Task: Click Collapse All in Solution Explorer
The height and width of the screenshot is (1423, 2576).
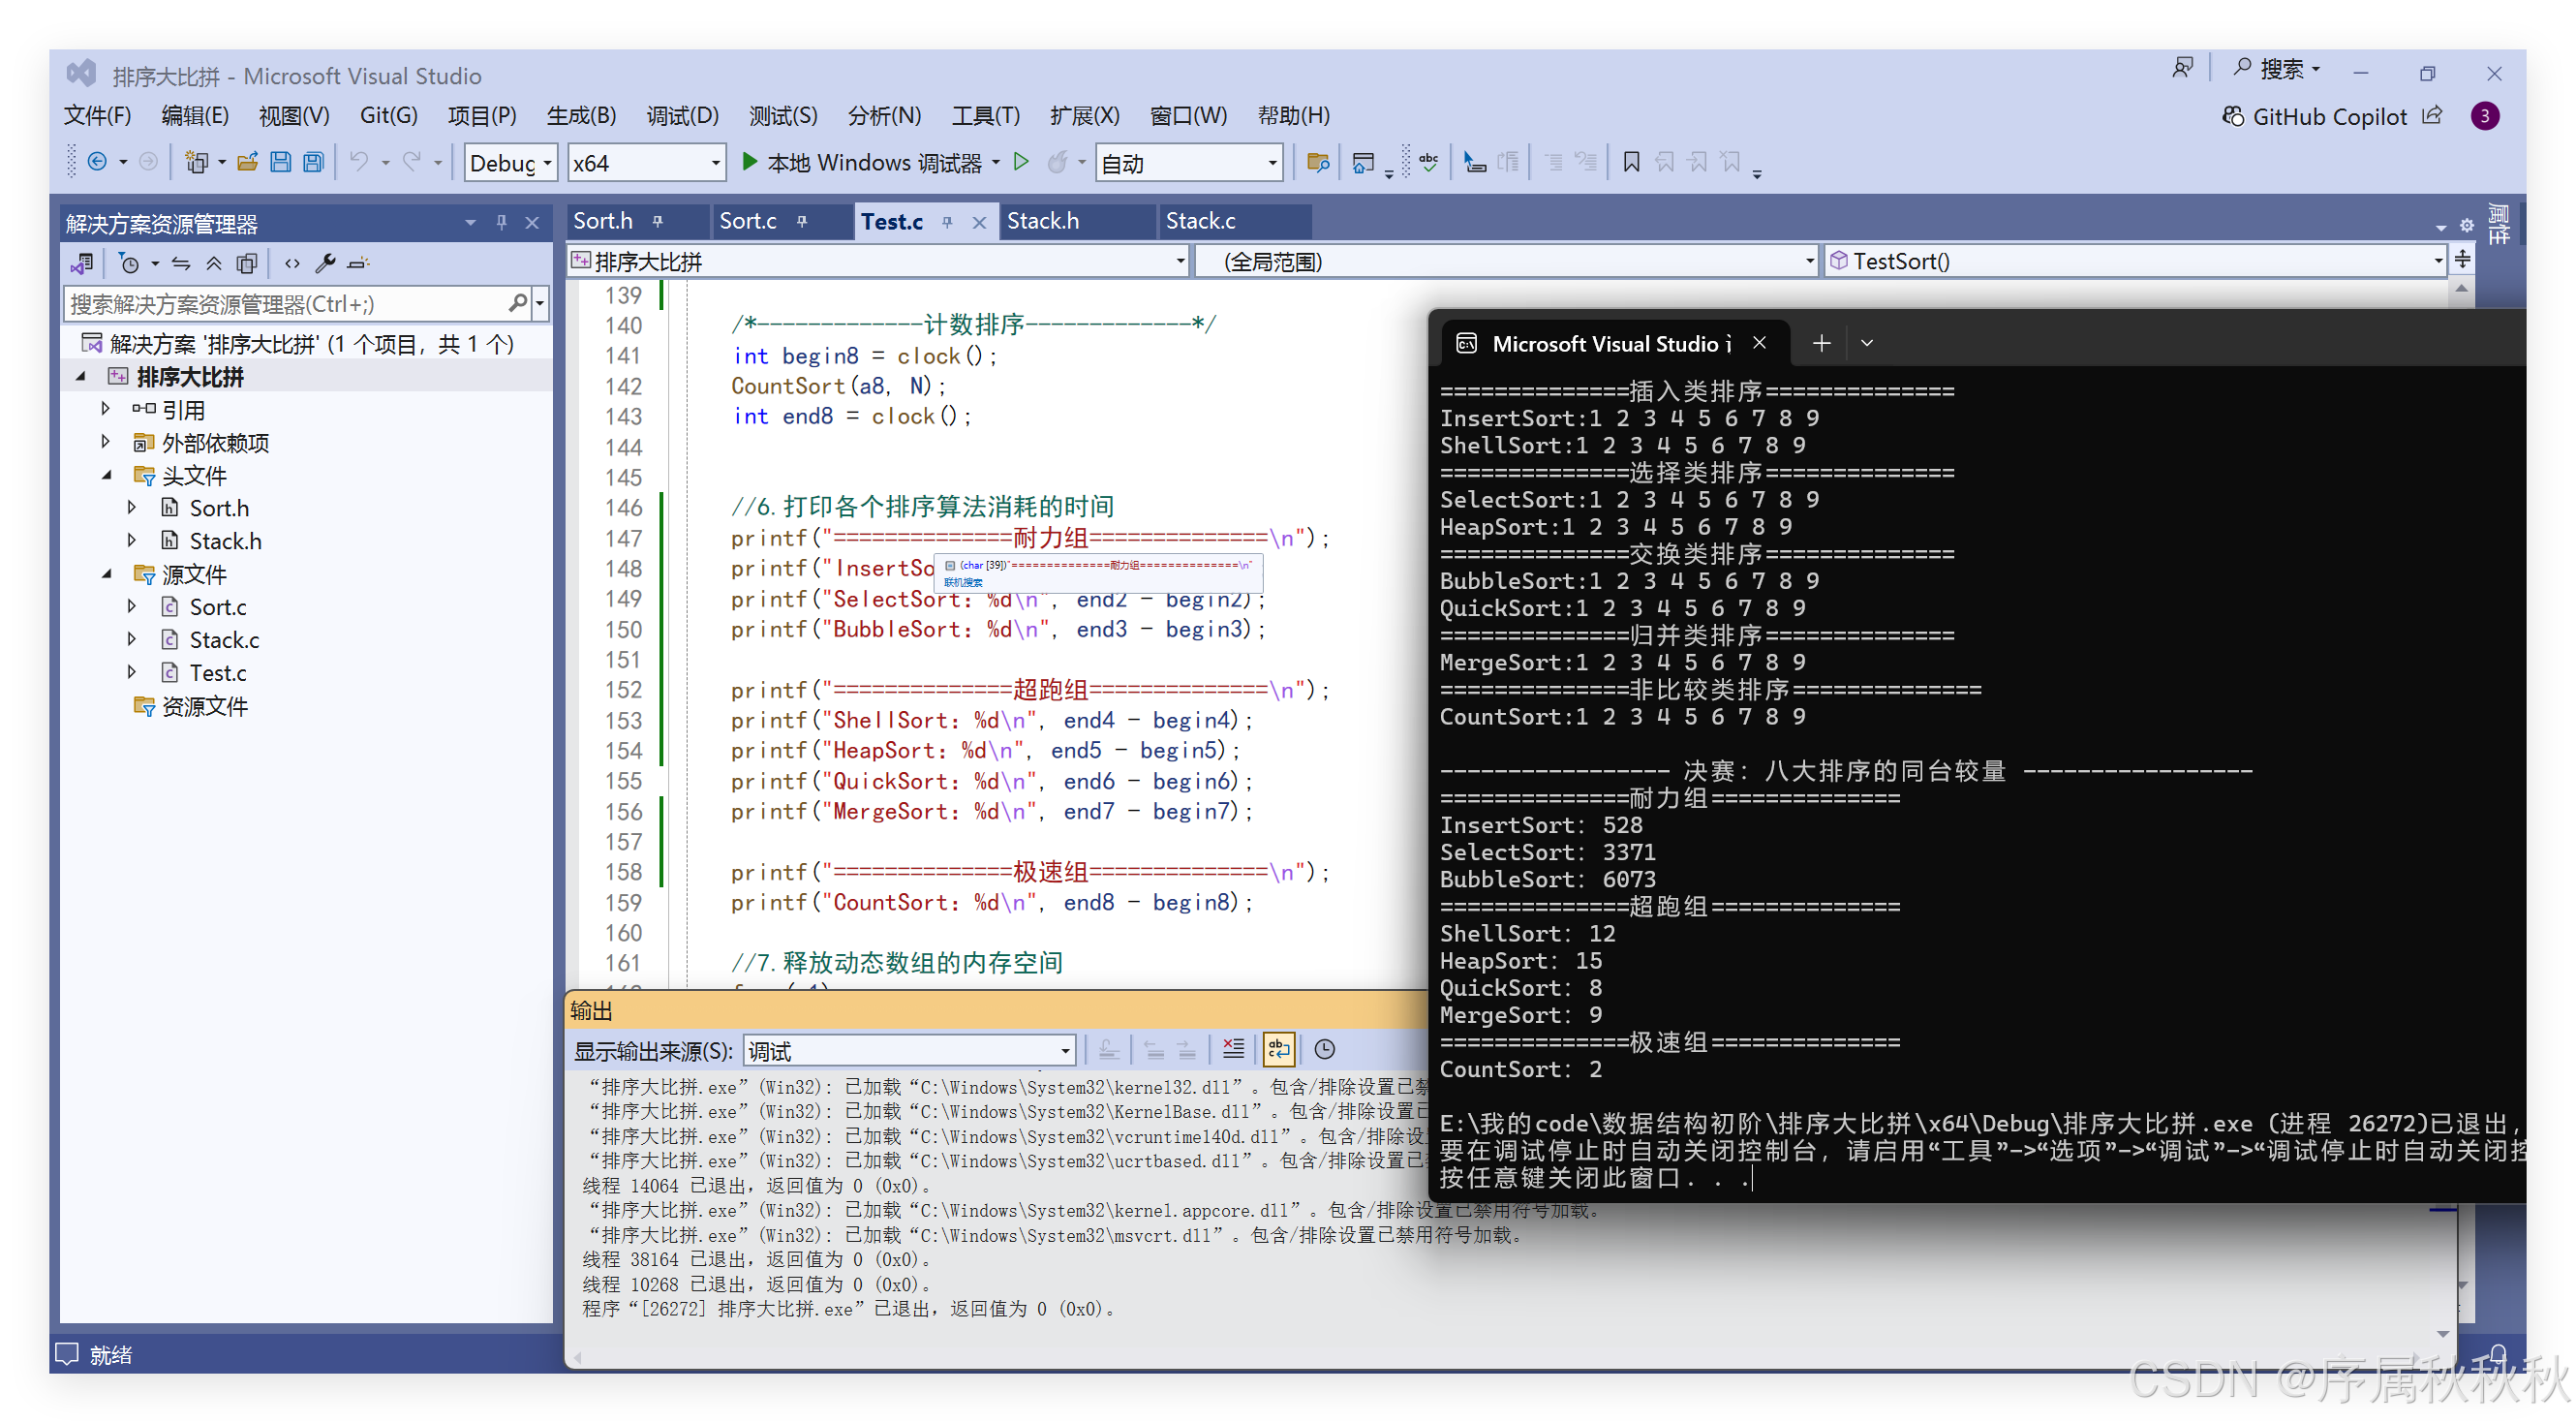Action: tap(214, 263)
